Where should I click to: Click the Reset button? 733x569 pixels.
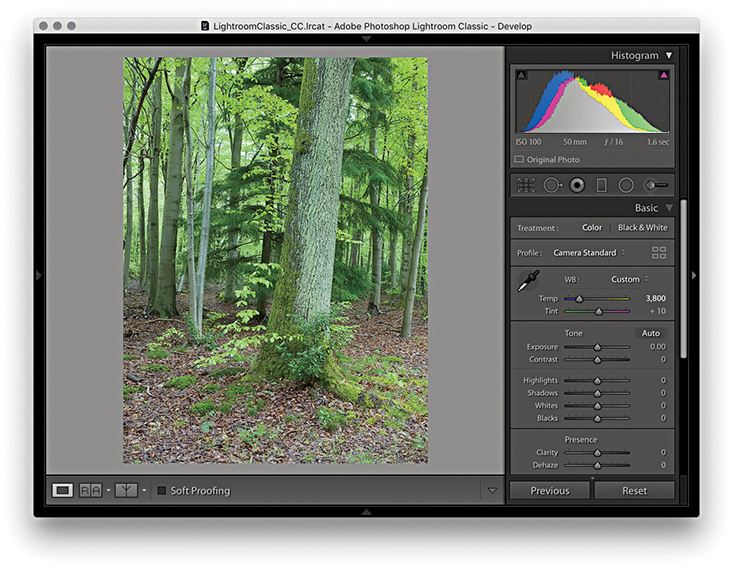(x=634, y=491)
